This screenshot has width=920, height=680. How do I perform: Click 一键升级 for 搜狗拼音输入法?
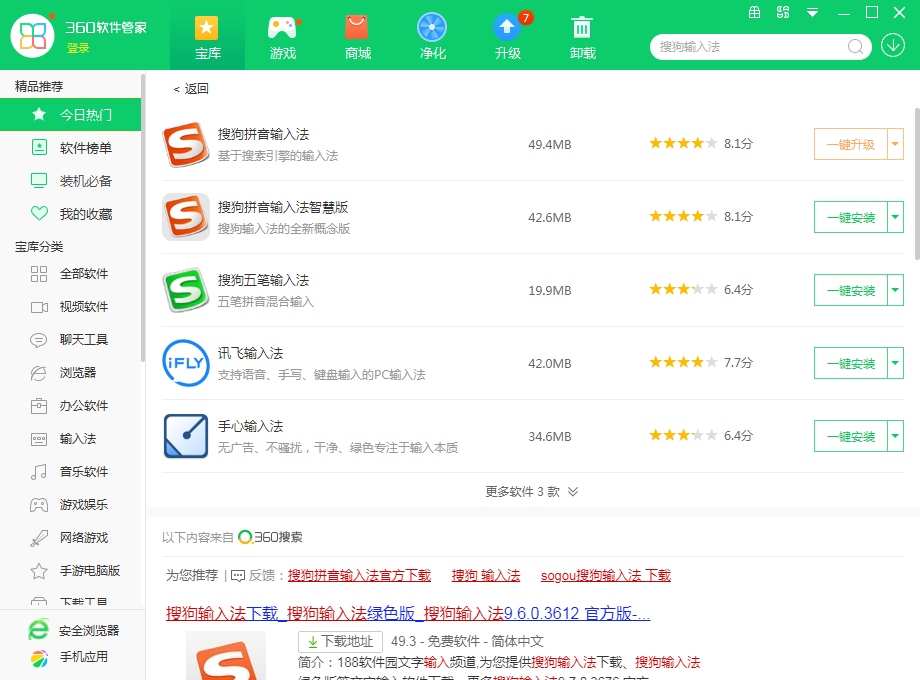coord(851,144)
